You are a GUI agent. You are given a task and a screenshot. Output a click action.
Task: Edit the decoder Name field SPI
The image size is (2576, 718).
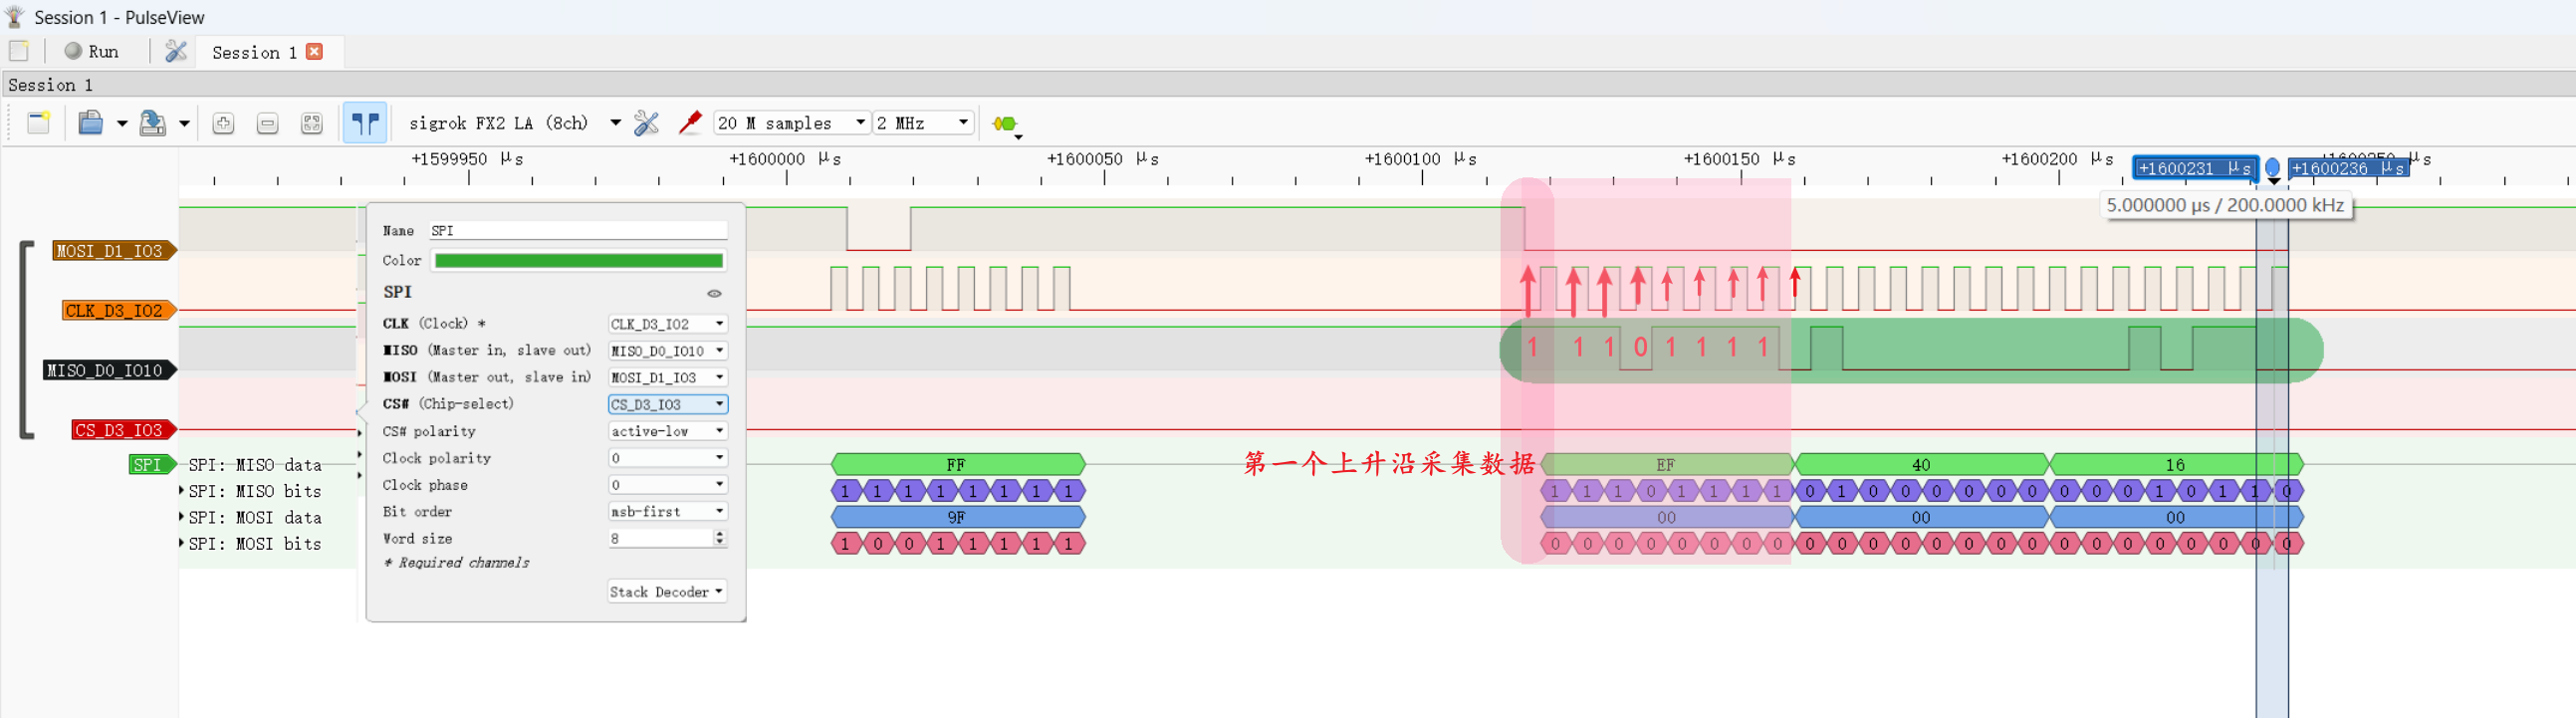[x=578, y=231]
